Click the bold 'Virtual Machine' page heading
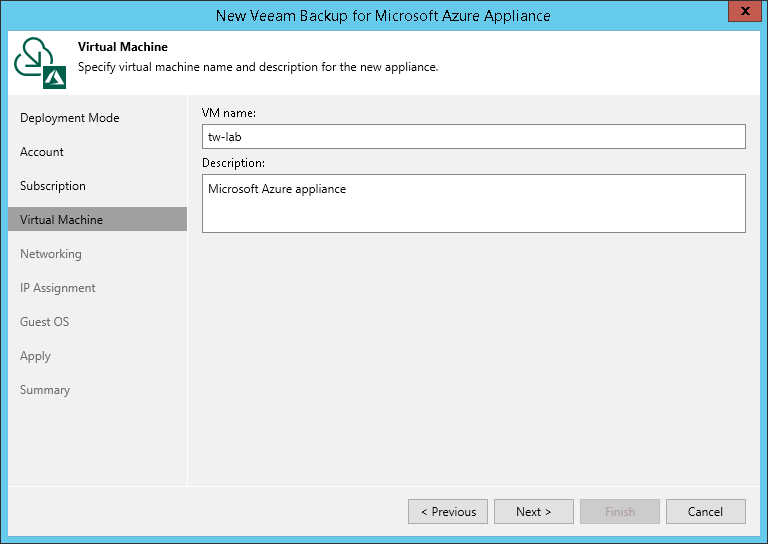Viewport: 768px width, 544px height. click(122, 47)
